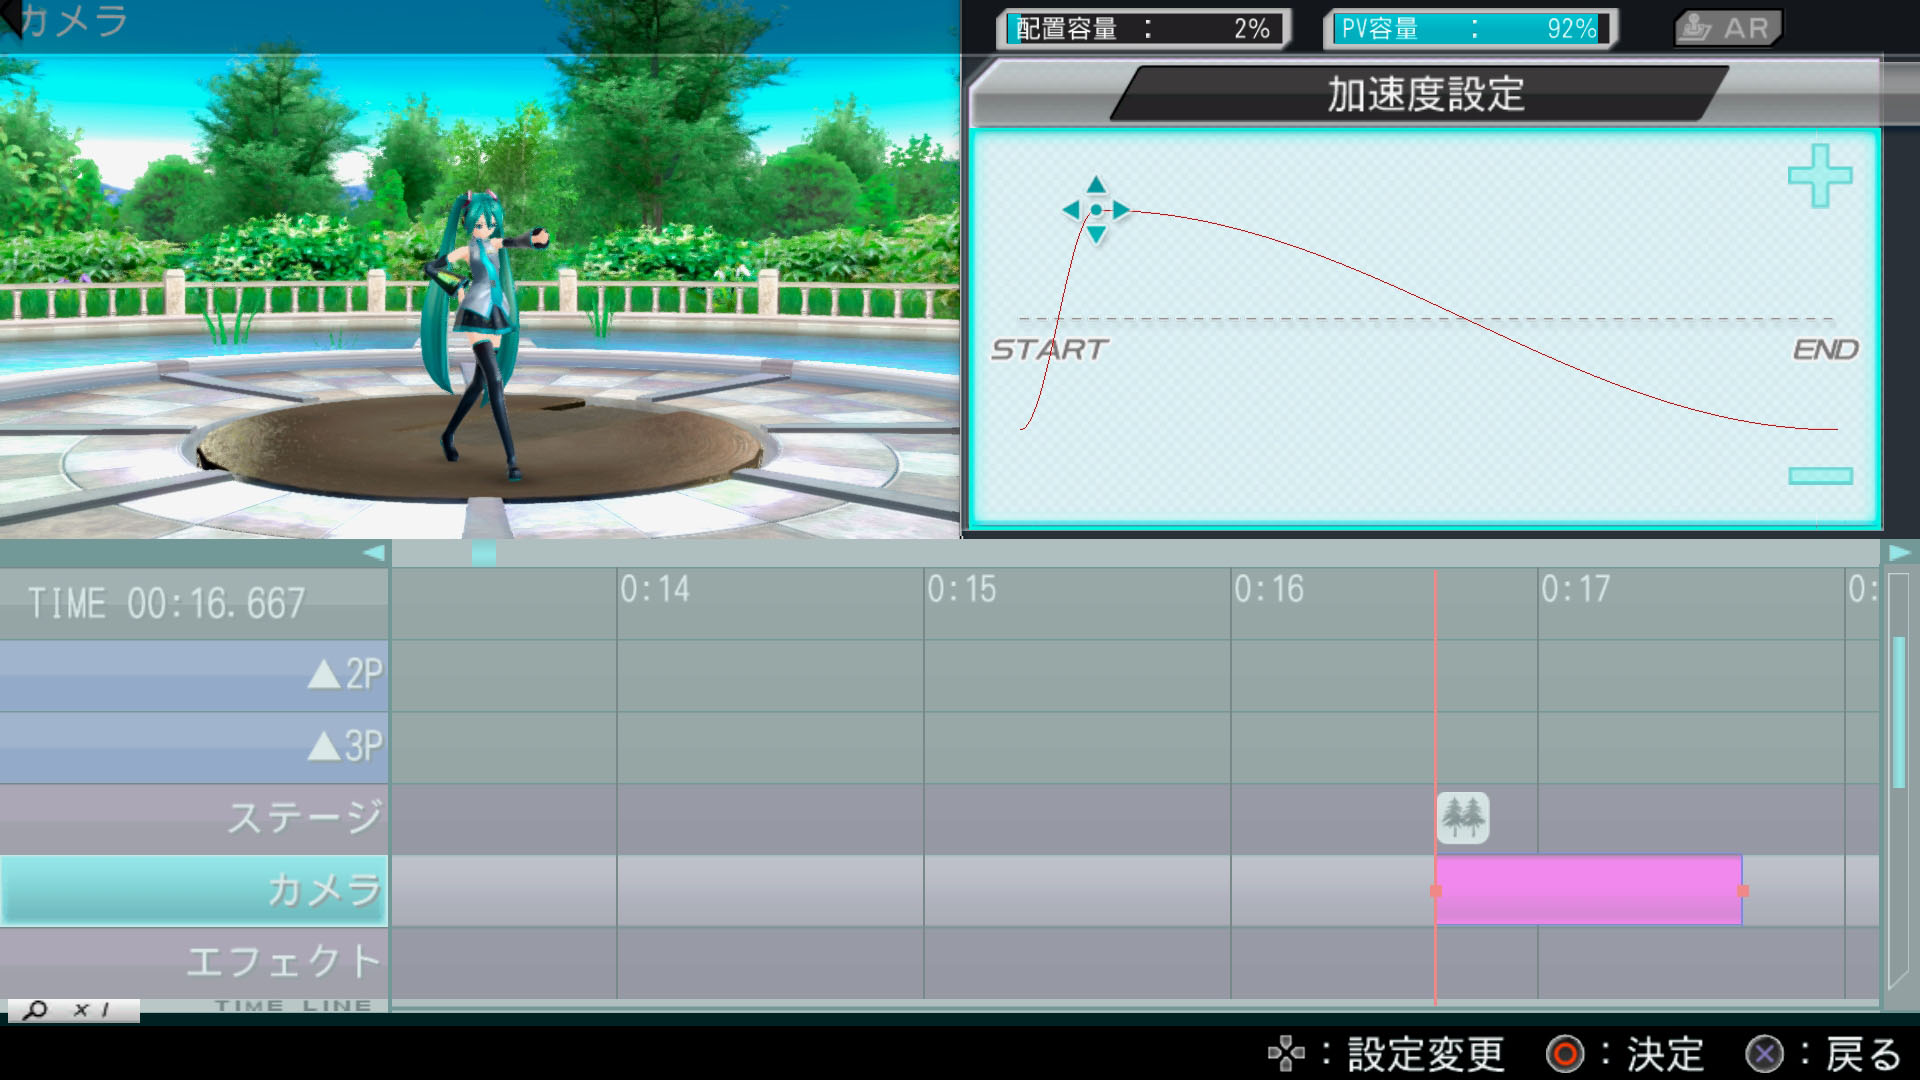Click the minus icon in acceleration graph
Screen dimensions: 1920x1080
click(x=1820, y=476)
